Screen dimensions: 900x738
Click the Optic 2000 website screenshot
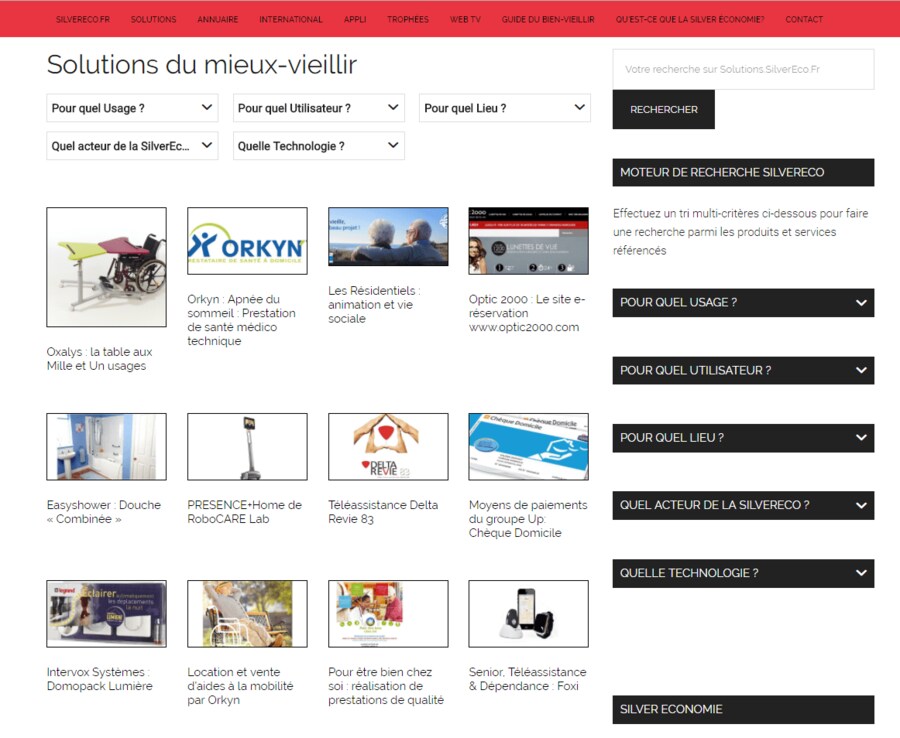[x=528, y=241]
